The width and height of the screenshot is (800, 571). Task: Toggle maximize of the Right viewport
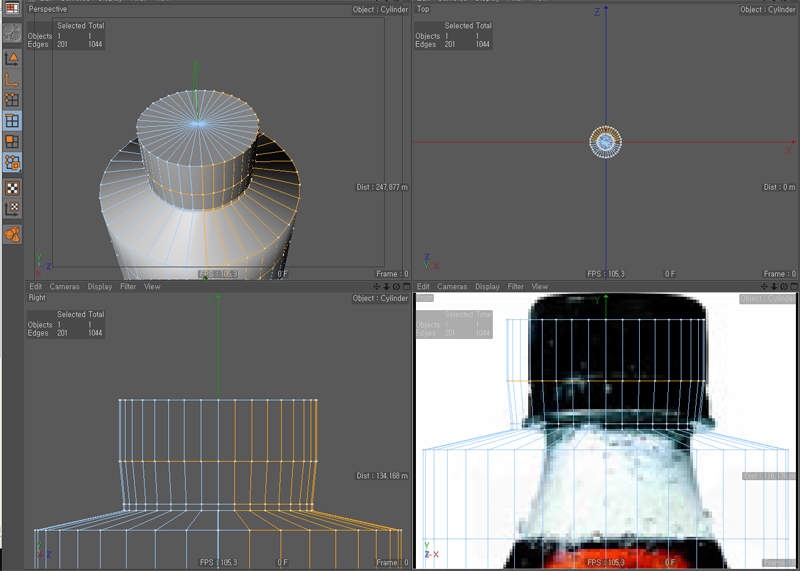point(405,287)
